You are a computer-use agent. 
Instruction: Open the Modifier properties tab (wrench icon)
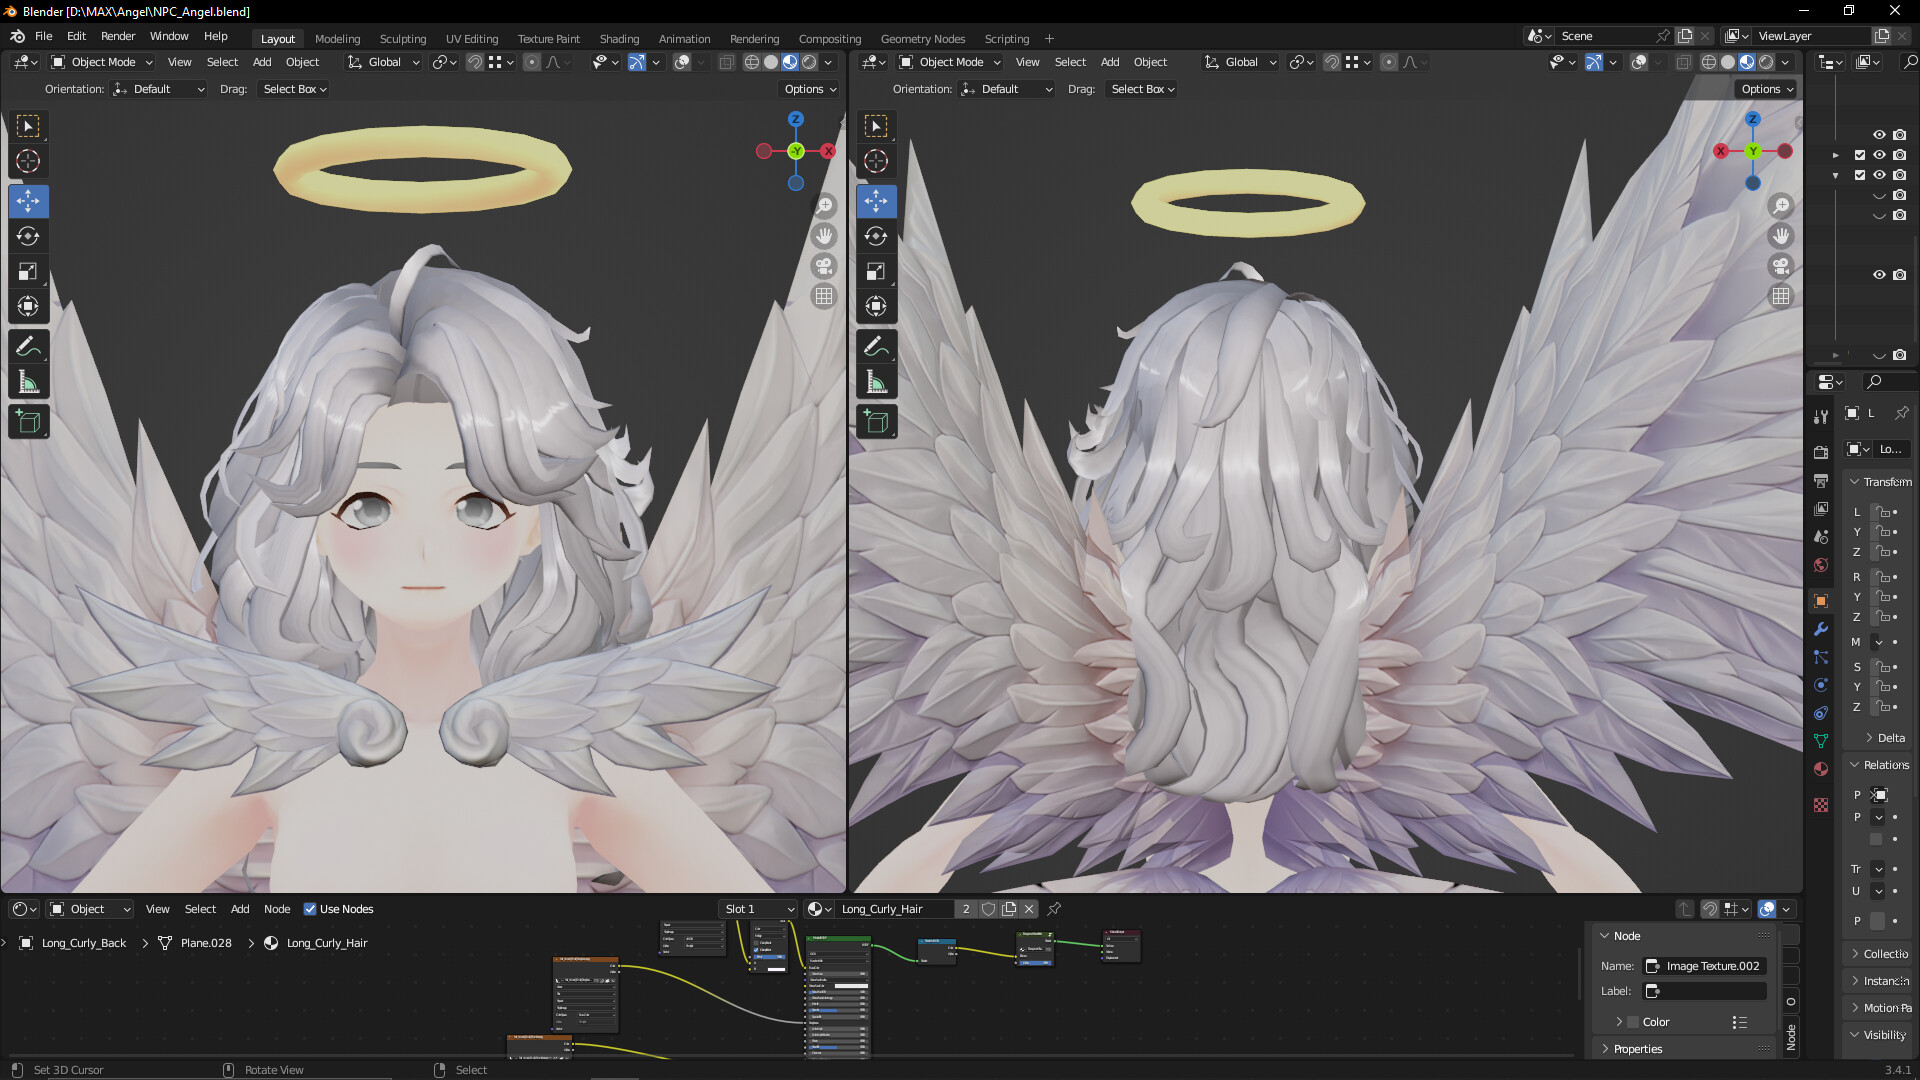tap(1820, 629)
